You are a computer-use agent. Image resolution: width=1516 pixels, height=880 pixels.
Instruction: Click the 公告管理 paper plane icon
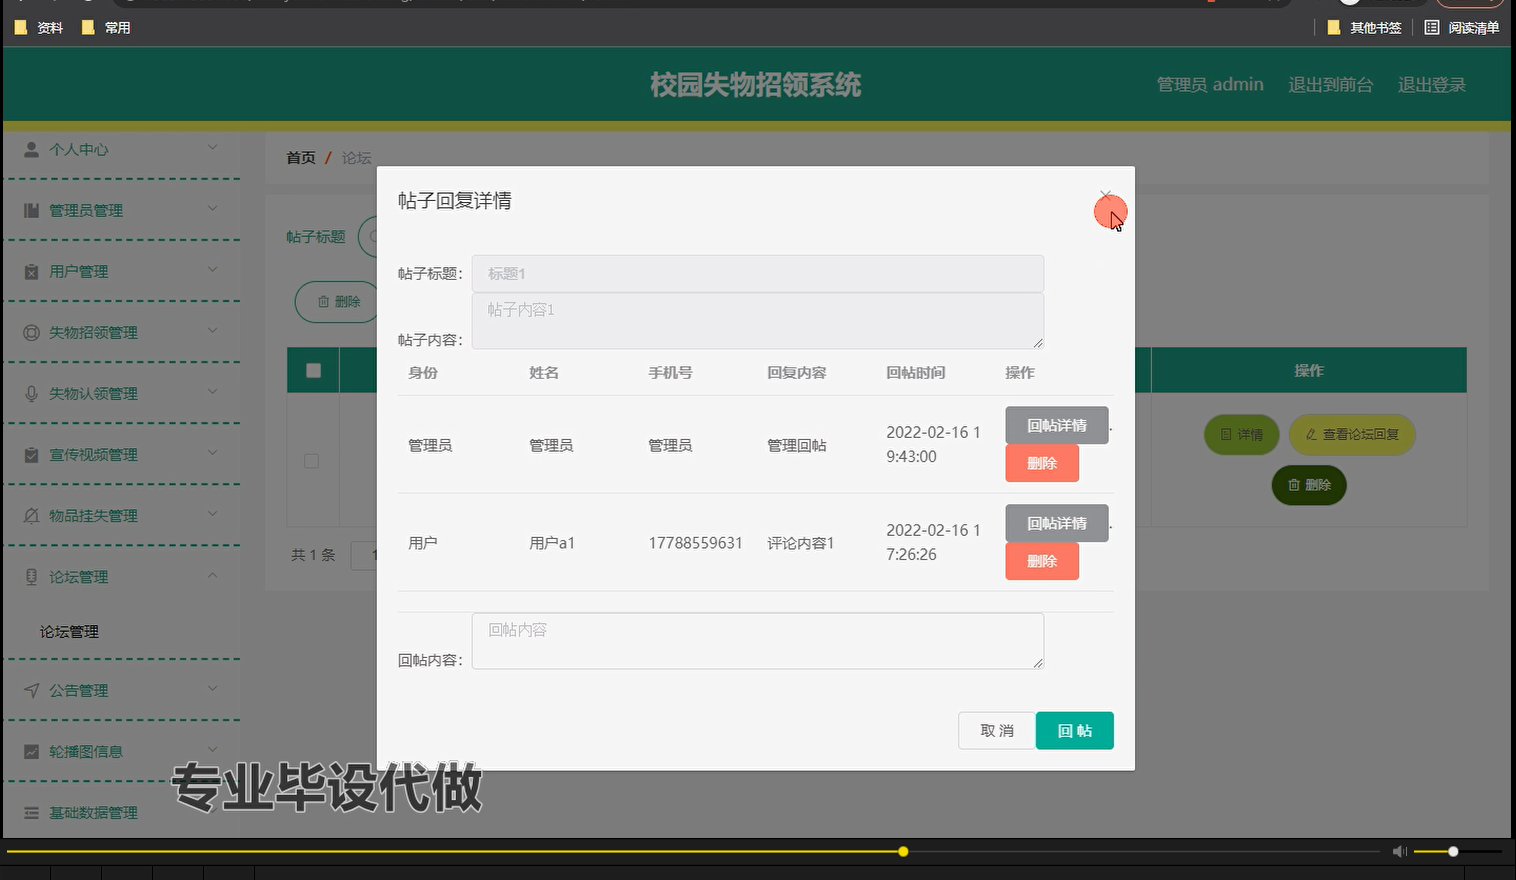29,690
